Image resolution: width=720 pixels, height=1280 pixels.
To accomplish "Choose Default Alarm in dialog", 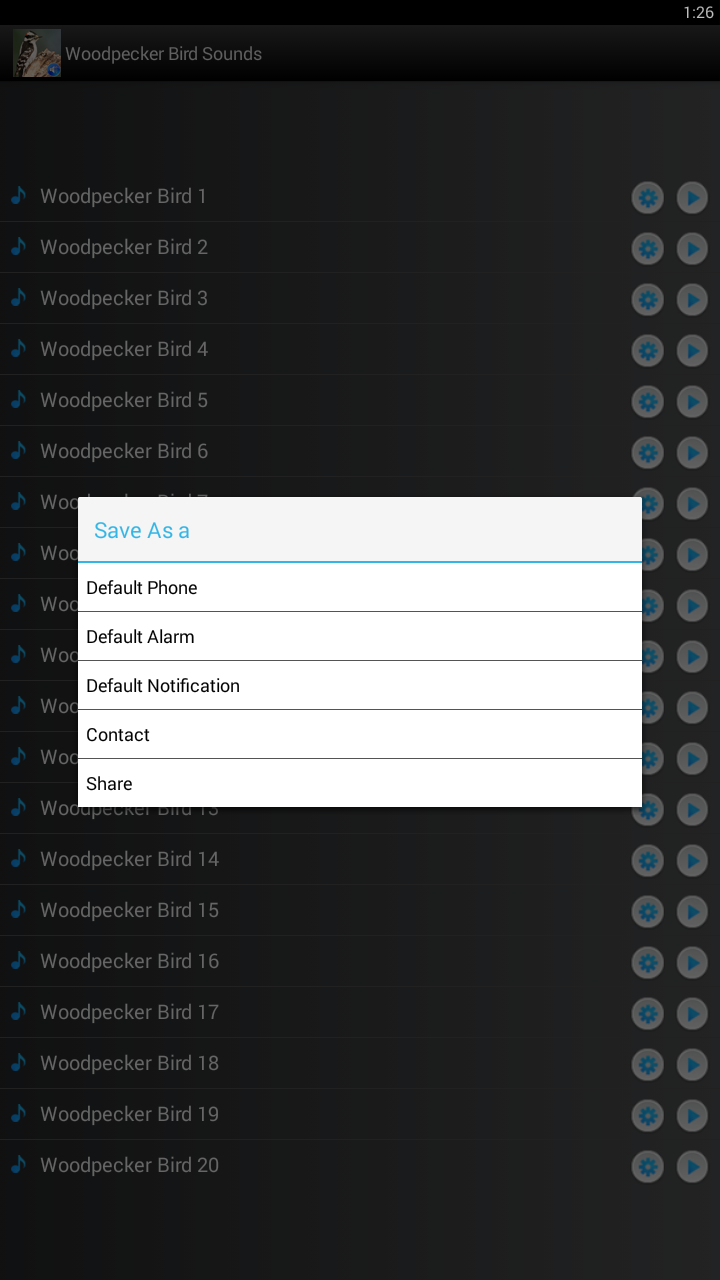I will pos(360,636).
